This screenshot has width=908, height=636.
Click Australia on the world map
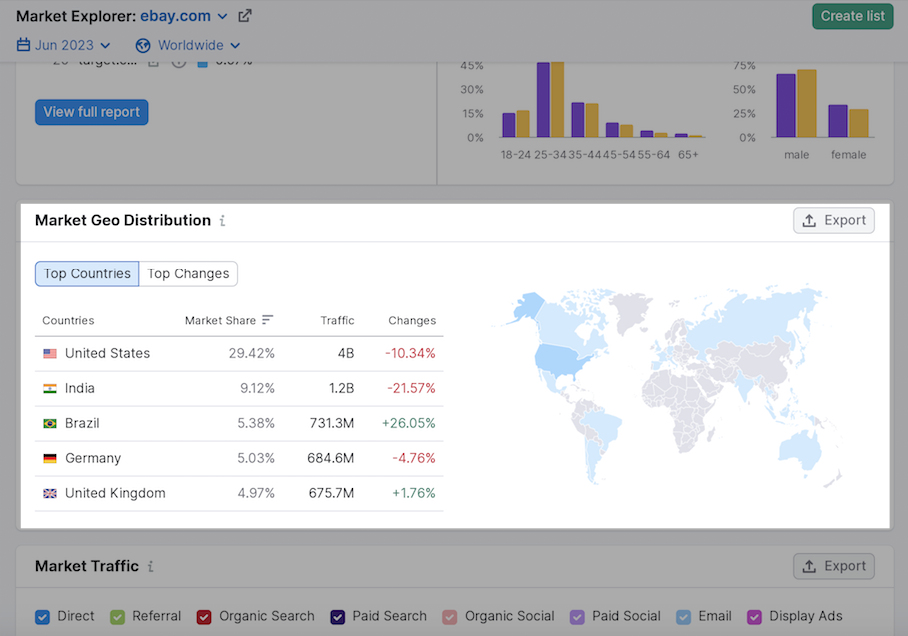(800, 451)
